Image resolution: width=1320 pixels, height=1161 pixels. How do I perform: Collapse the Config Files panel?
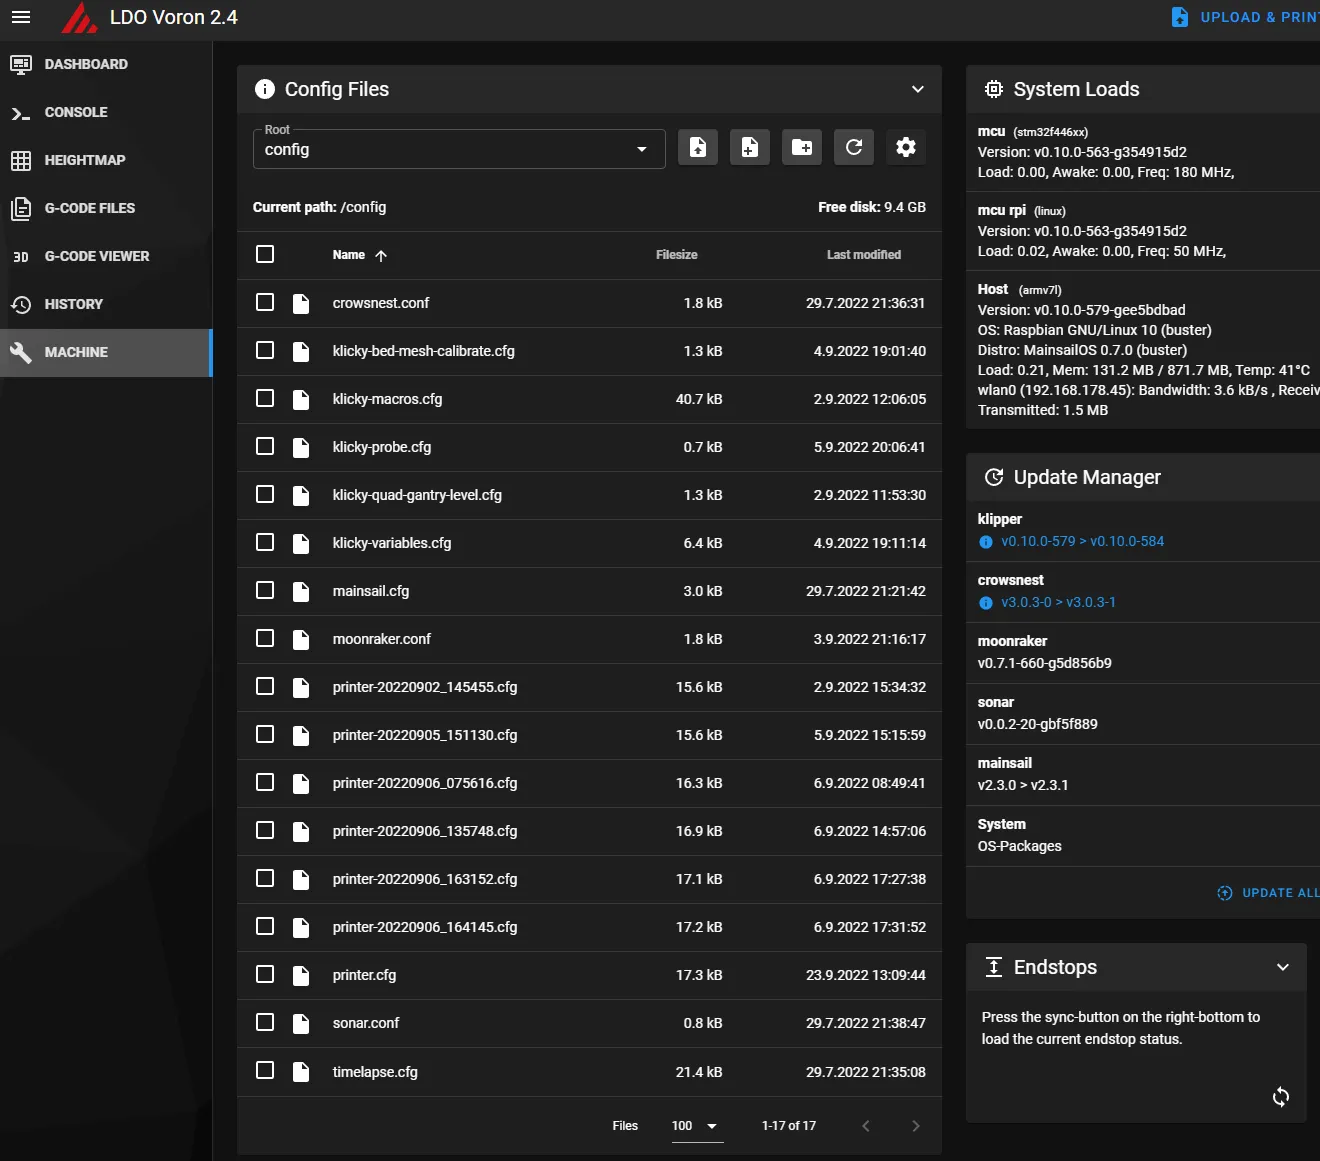click(x=918, y=89)
